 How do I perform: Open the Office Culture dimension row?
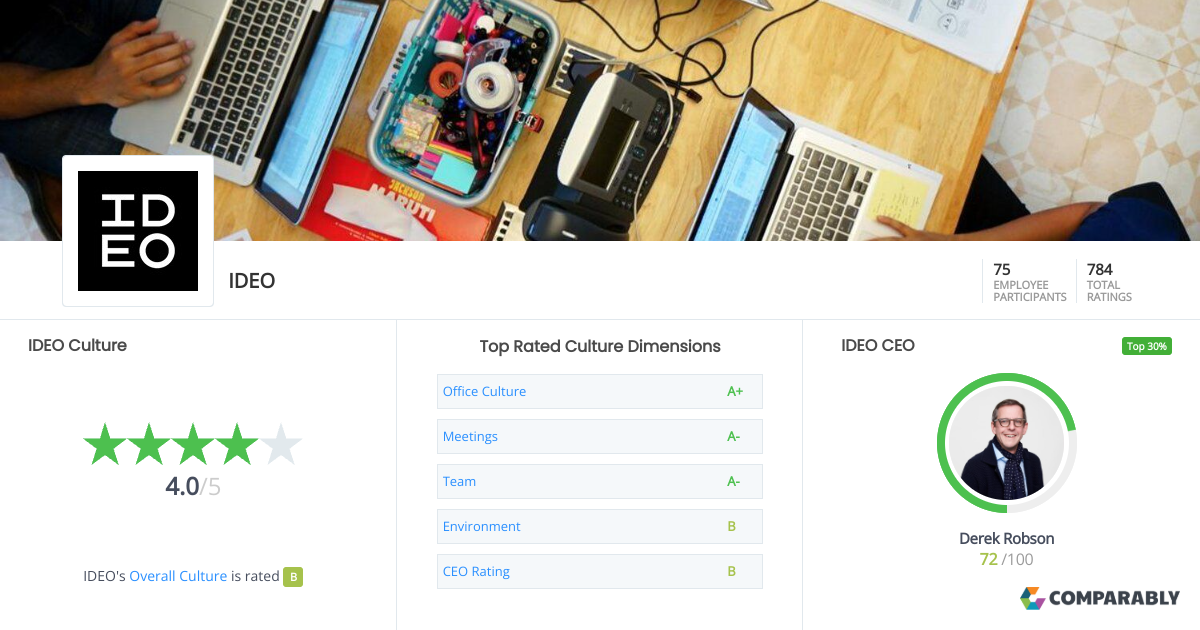pyautogui.click(x=600, y=391)
